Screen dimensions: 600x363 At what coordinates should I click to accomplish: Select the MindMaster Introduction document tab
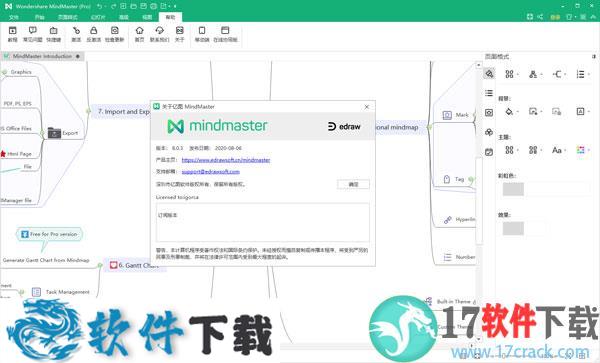[x=42, y=56]
